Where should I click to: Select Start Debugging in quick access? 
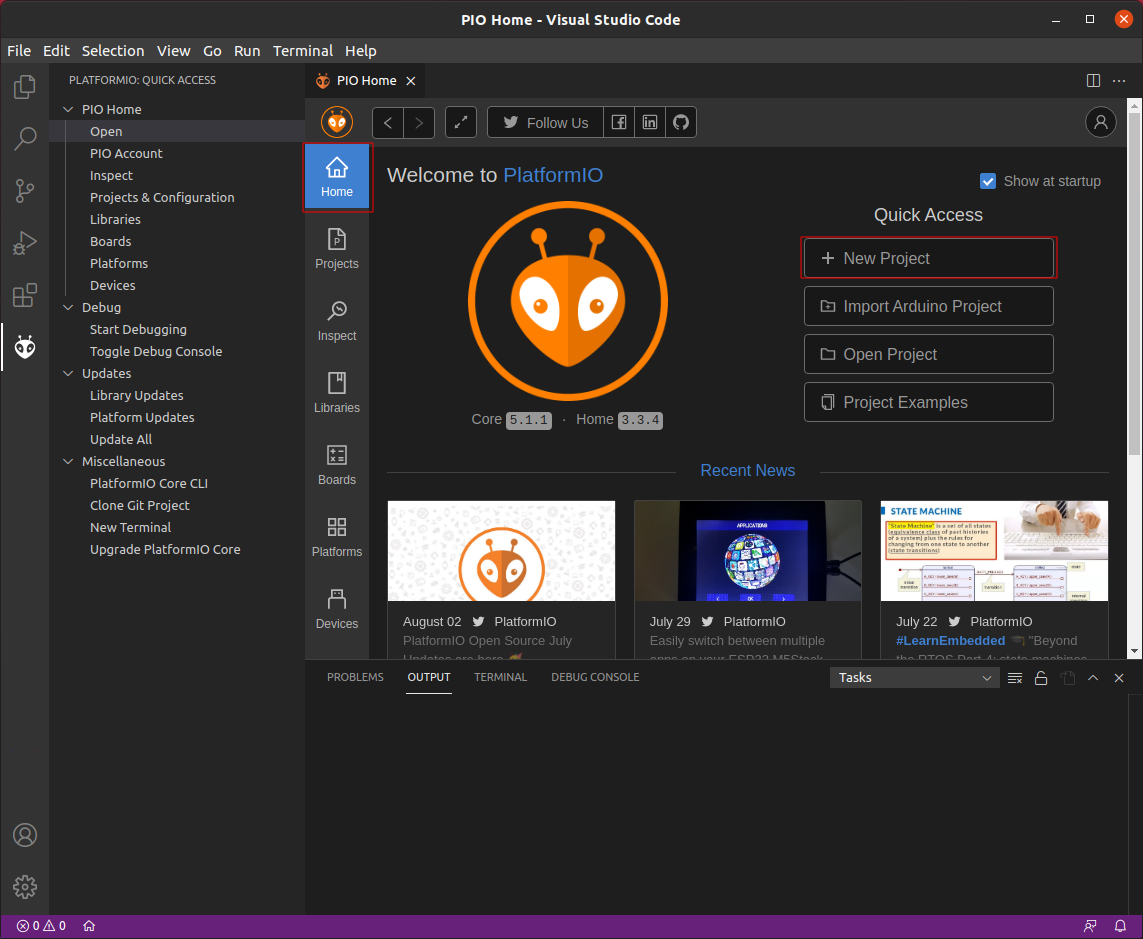point(138,330)
